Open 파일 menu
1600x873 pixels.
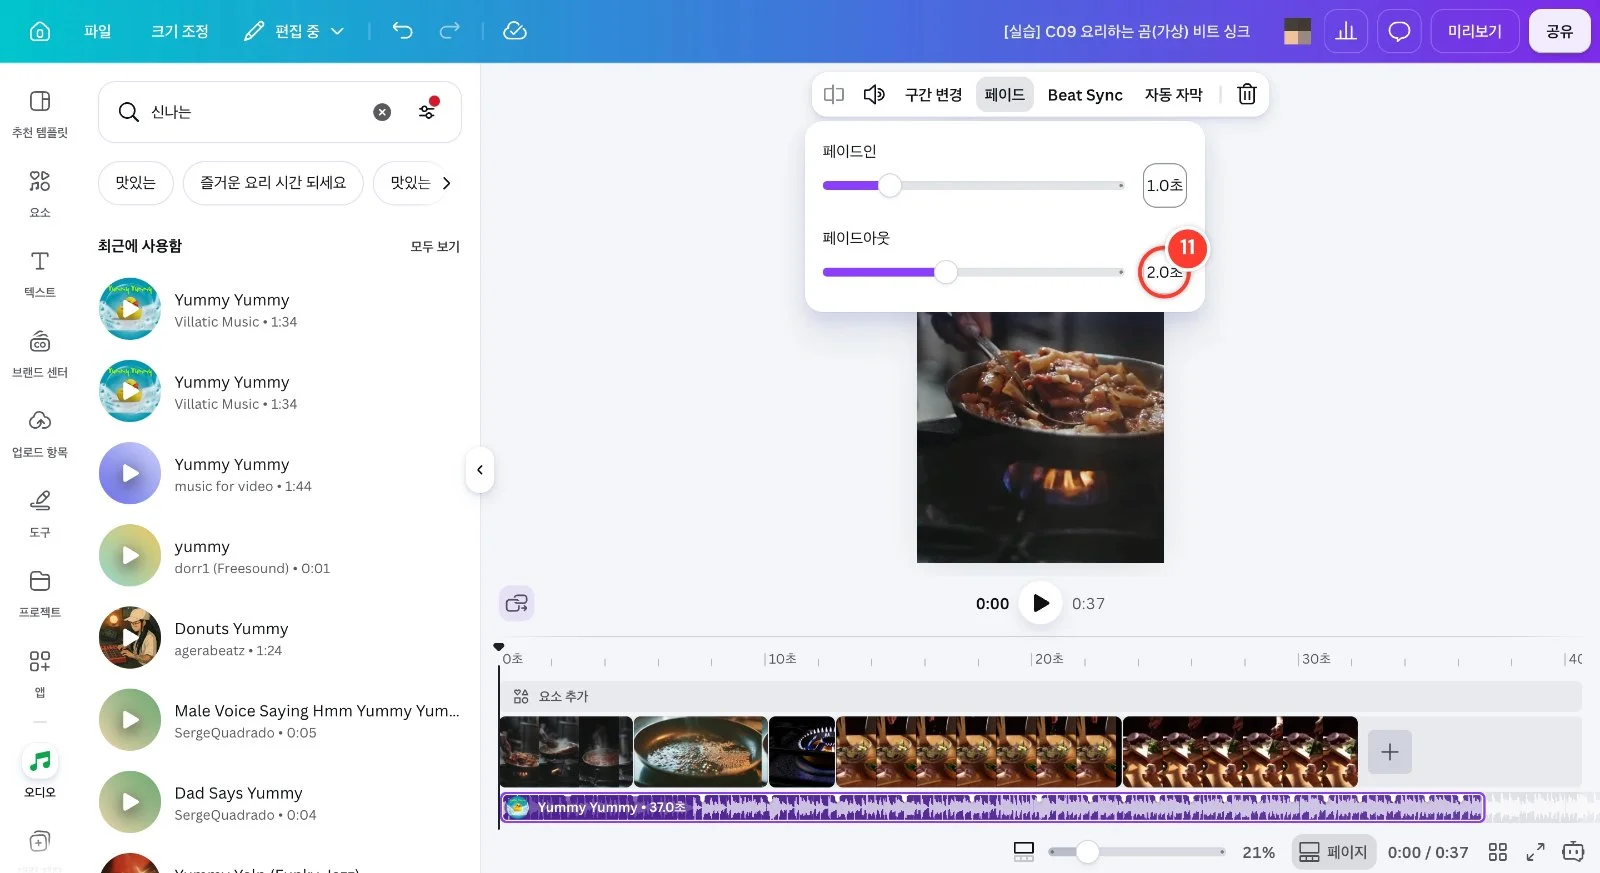tap(98, 31)
